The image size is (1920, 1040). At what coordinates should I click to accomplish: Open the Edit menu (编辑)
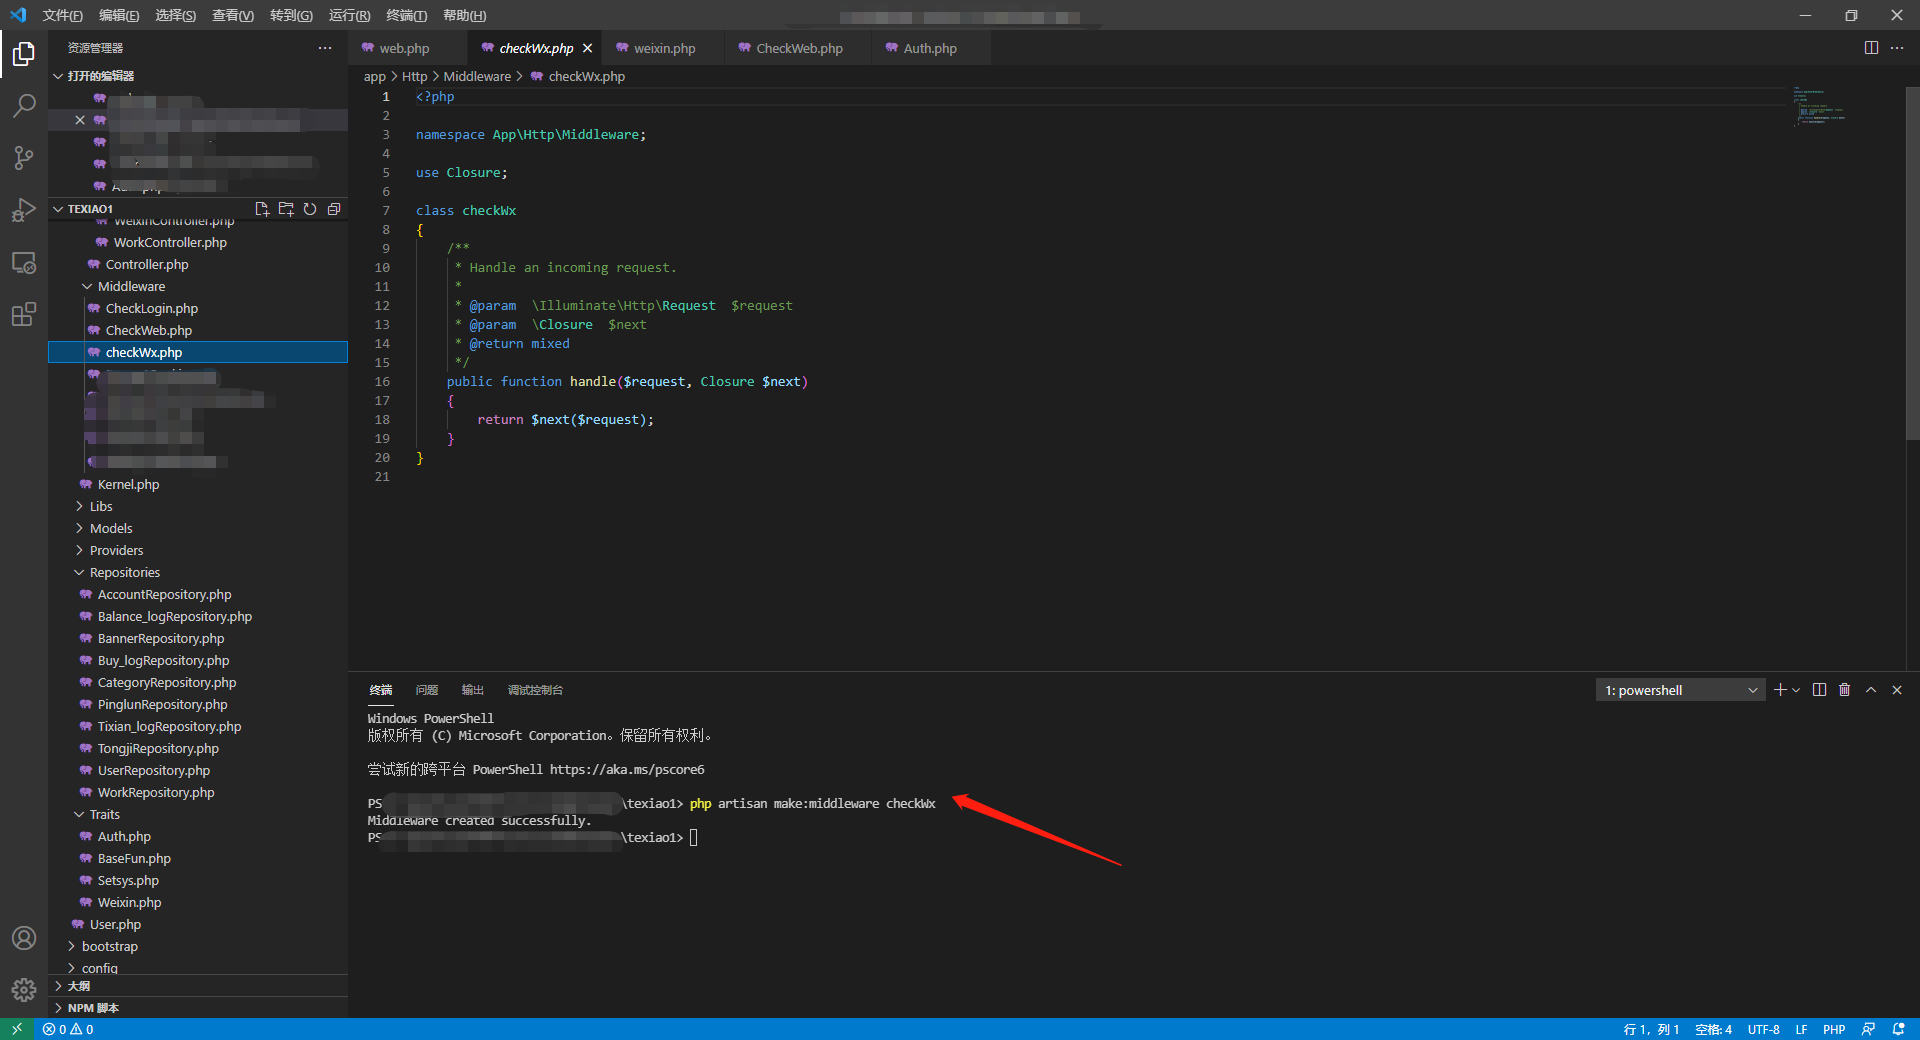pyautogui.click(x=119, y=15)
